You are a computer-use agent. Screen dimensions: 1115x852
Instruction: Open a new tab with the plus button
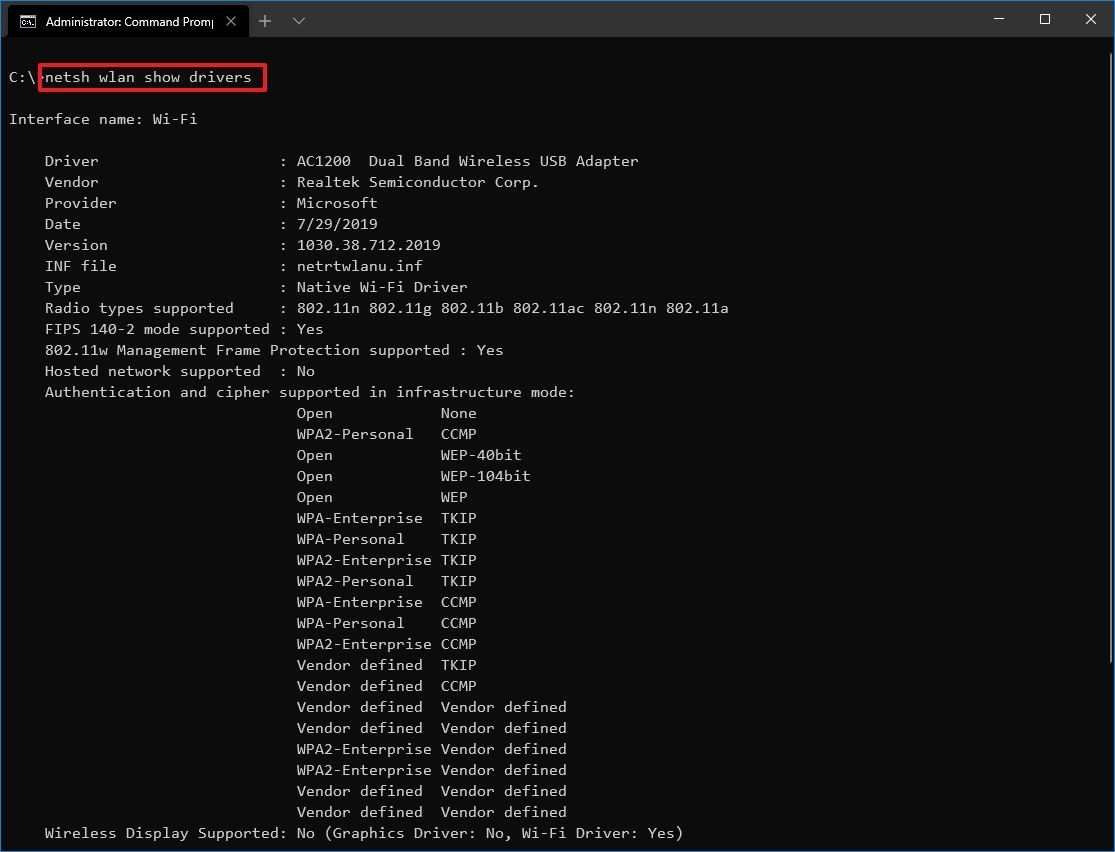tap(265, 21)
